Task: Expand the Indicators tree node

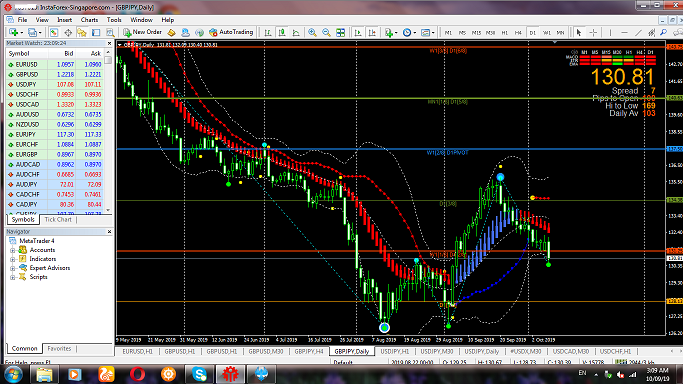Action: [13, 259]
